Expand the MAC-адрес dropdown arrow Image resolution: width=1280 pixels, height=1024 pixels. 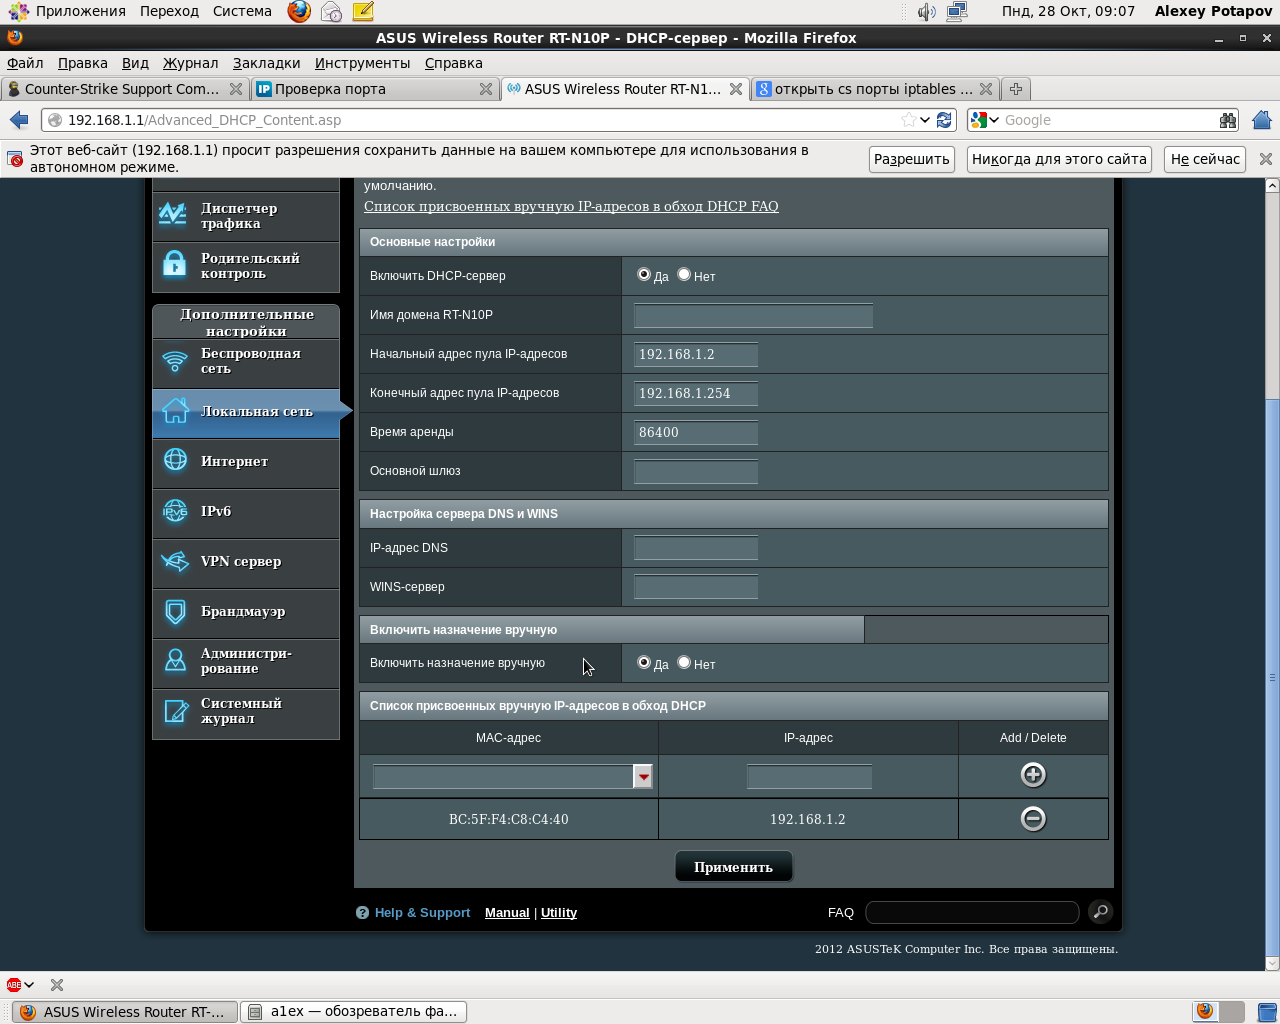643,776
